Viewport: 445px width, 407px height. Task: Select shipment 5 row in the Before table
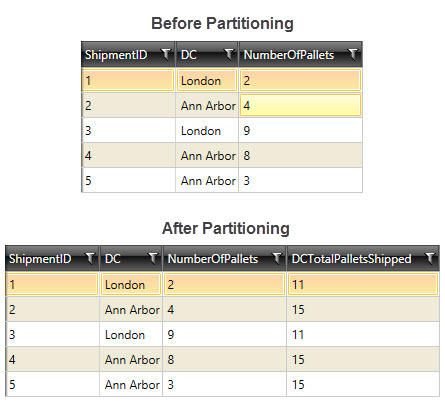point(222,180)
